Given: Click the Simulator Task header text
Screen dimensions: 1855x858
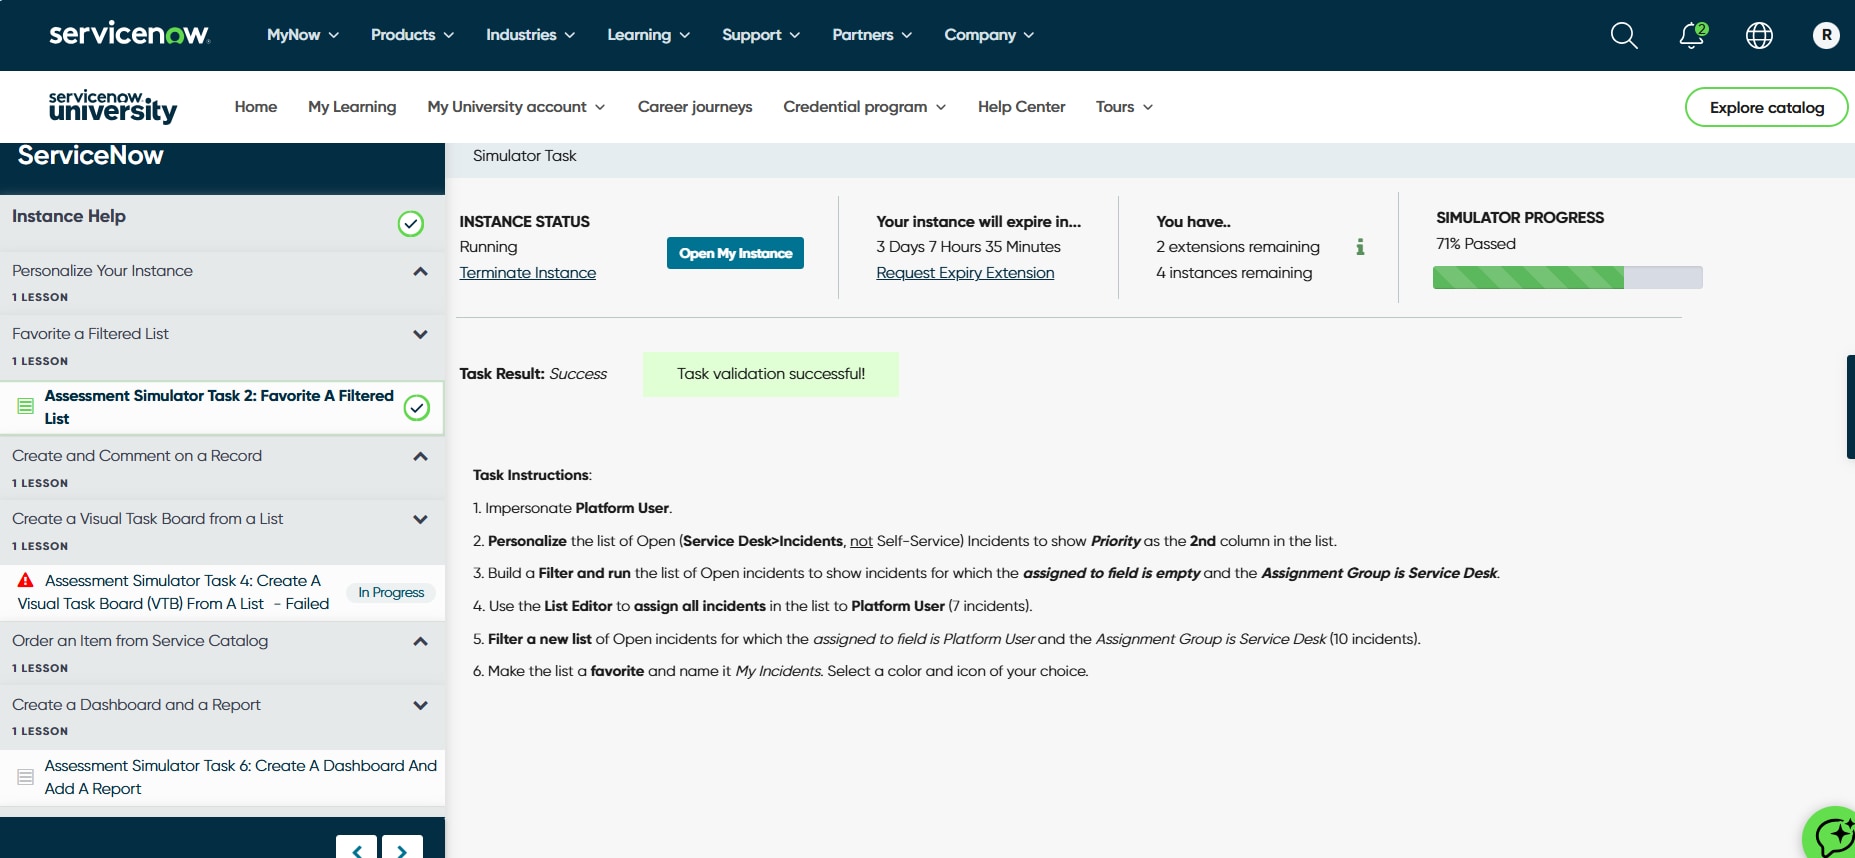Looking at the screenshot, I should click(525, 156).
